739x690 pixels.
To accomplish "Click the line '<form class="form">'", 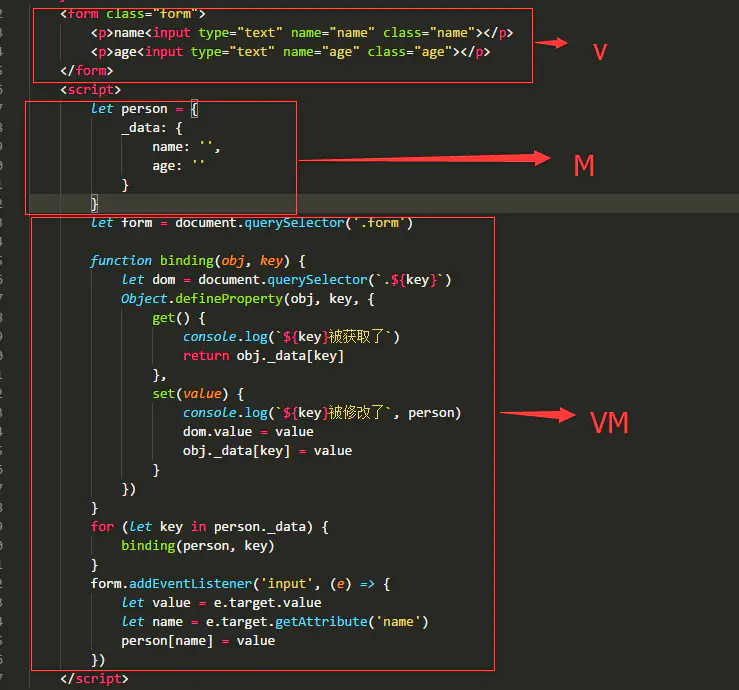I will click(x=133, y=14).
